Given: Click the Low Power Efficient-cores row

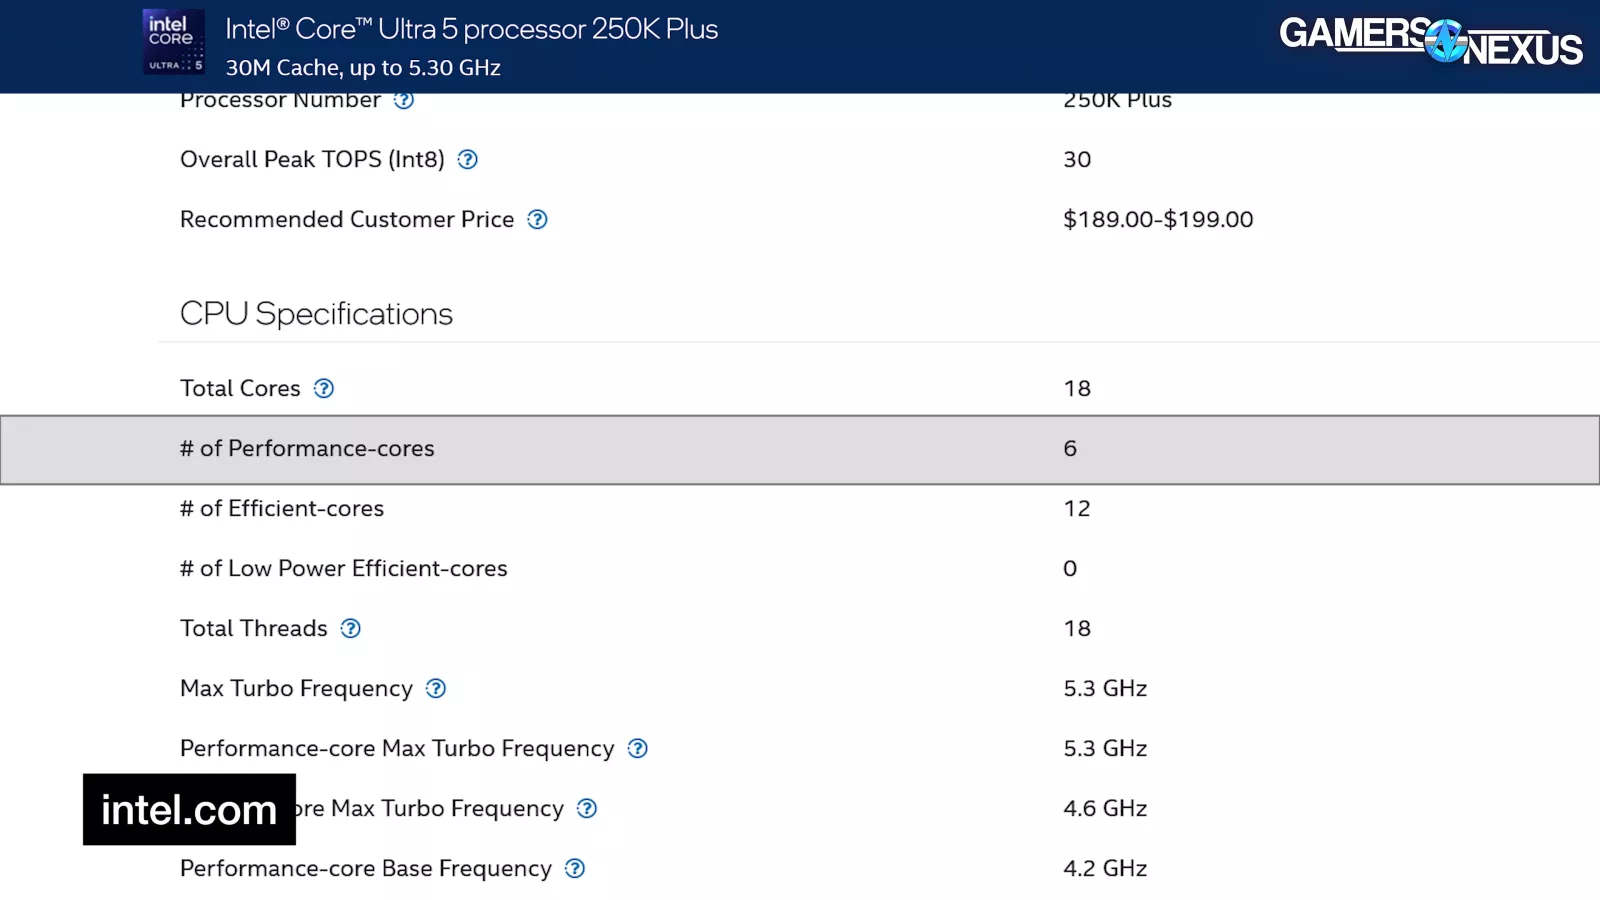Looking at the screenshot, I should pos(343,569).
